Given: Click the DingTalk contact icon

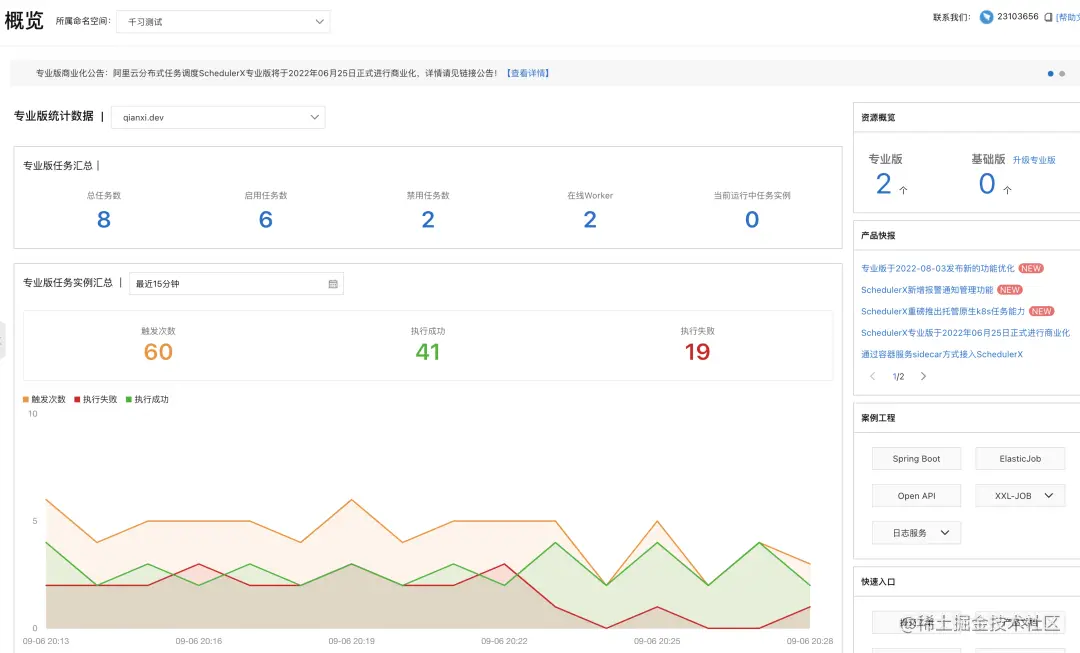Looking at the screenshot, I should (986, 17).
